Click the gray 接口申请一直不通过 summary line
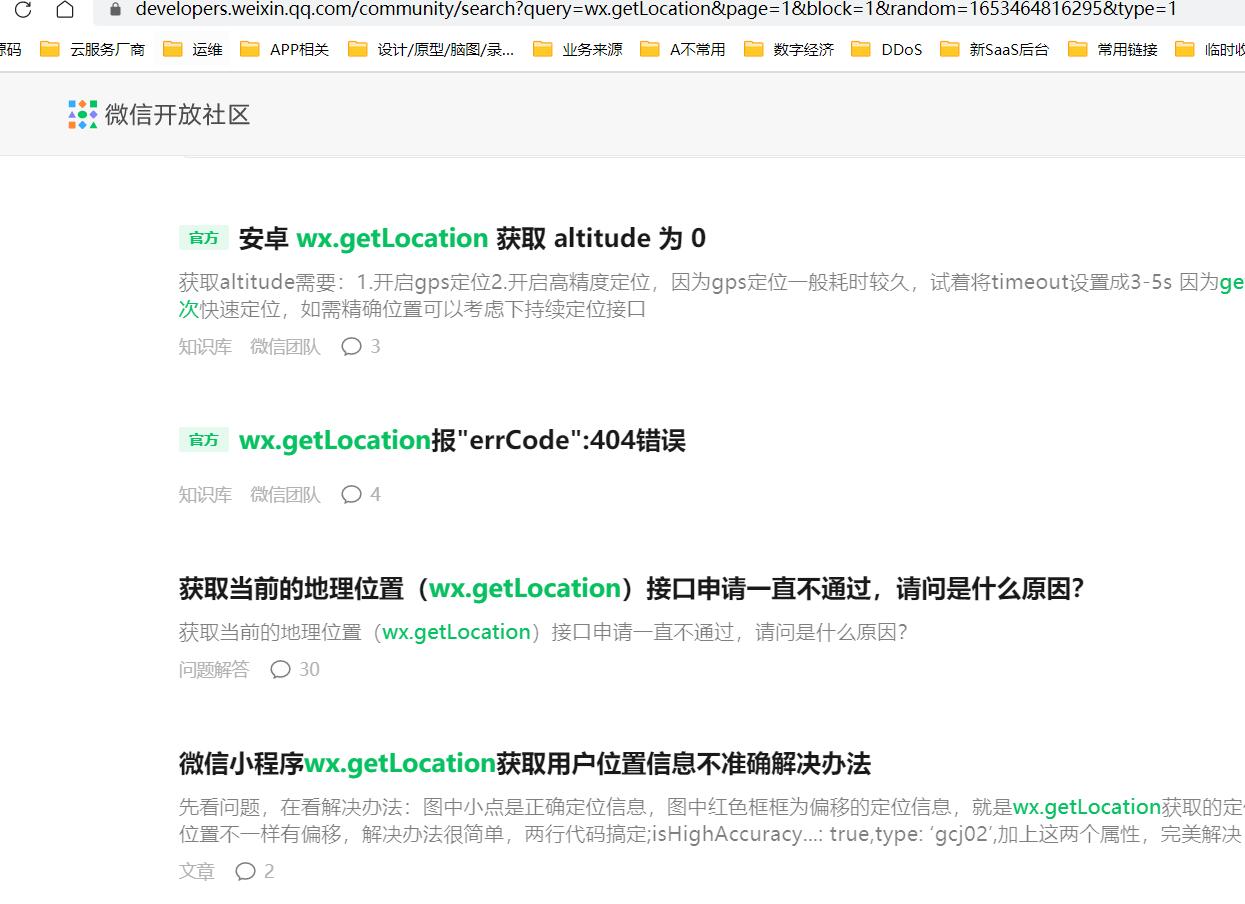Screen dimensions: 1245x904 [x=543, y=632]
